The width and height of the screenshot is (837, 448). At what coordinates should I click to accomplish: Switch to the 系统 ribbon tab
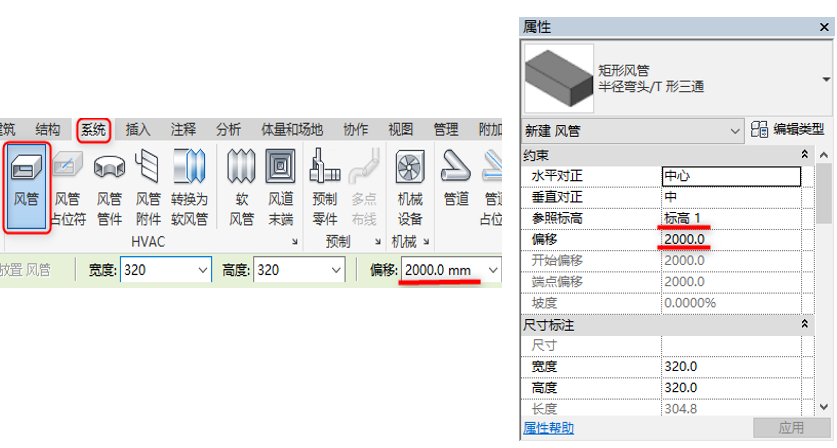(94, 129)
